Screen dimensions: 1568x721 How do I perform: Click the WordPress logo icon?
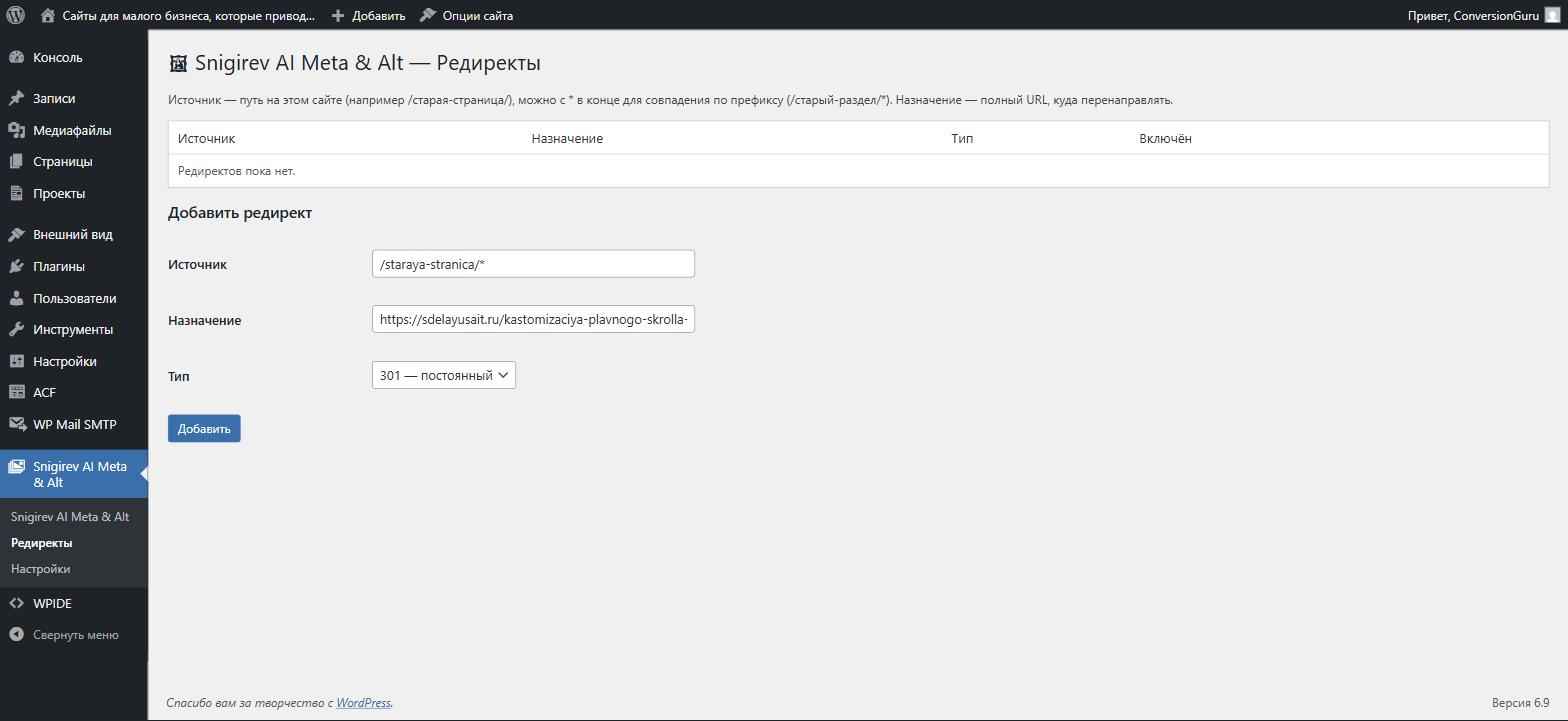pyautogui.click(x=16, y=16)
